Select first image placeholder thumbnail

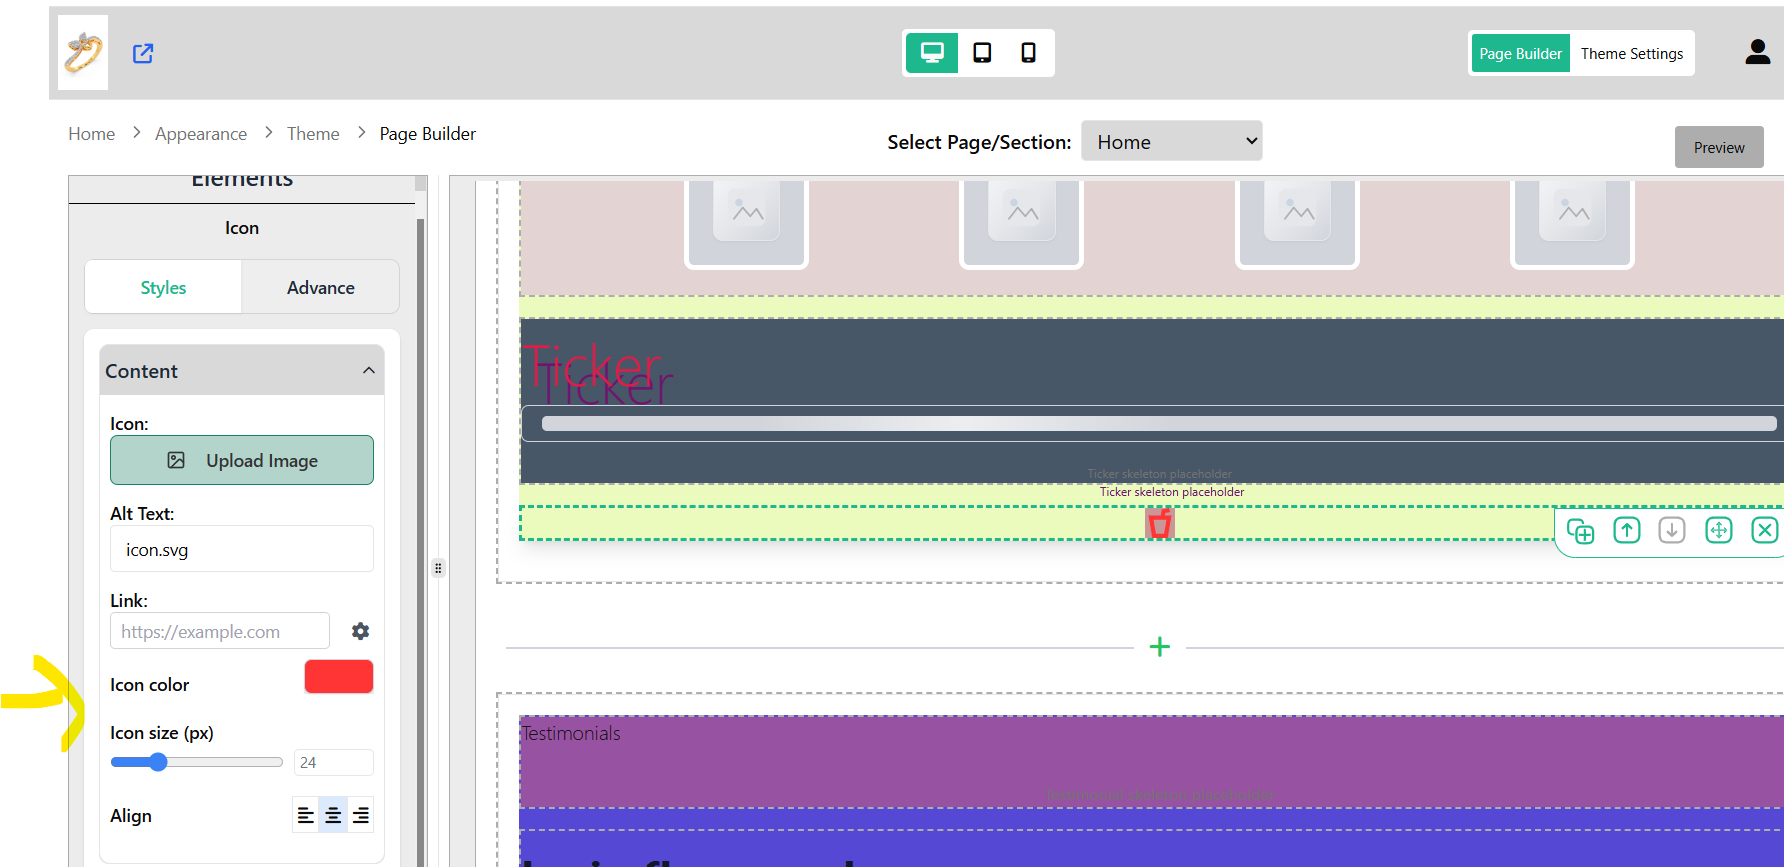pos(746,223)
